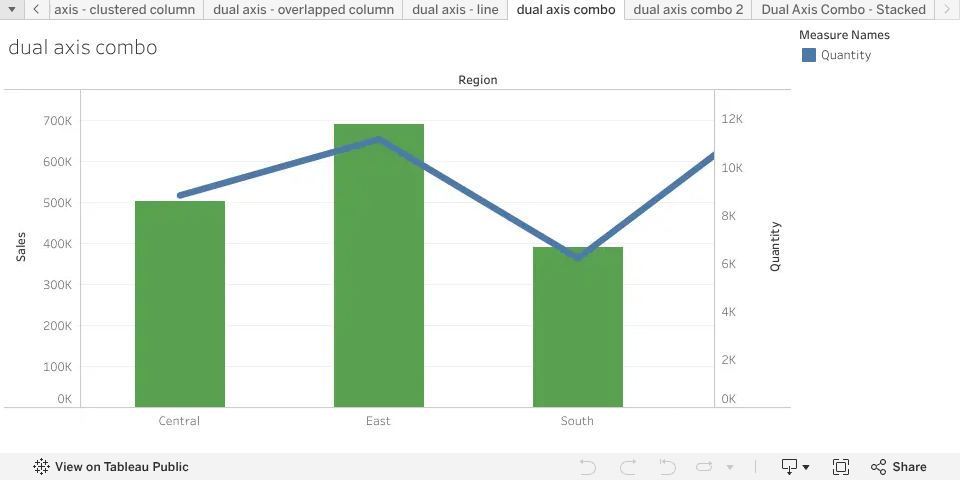Expand the Download dropdown arrow

click(806, 468)
